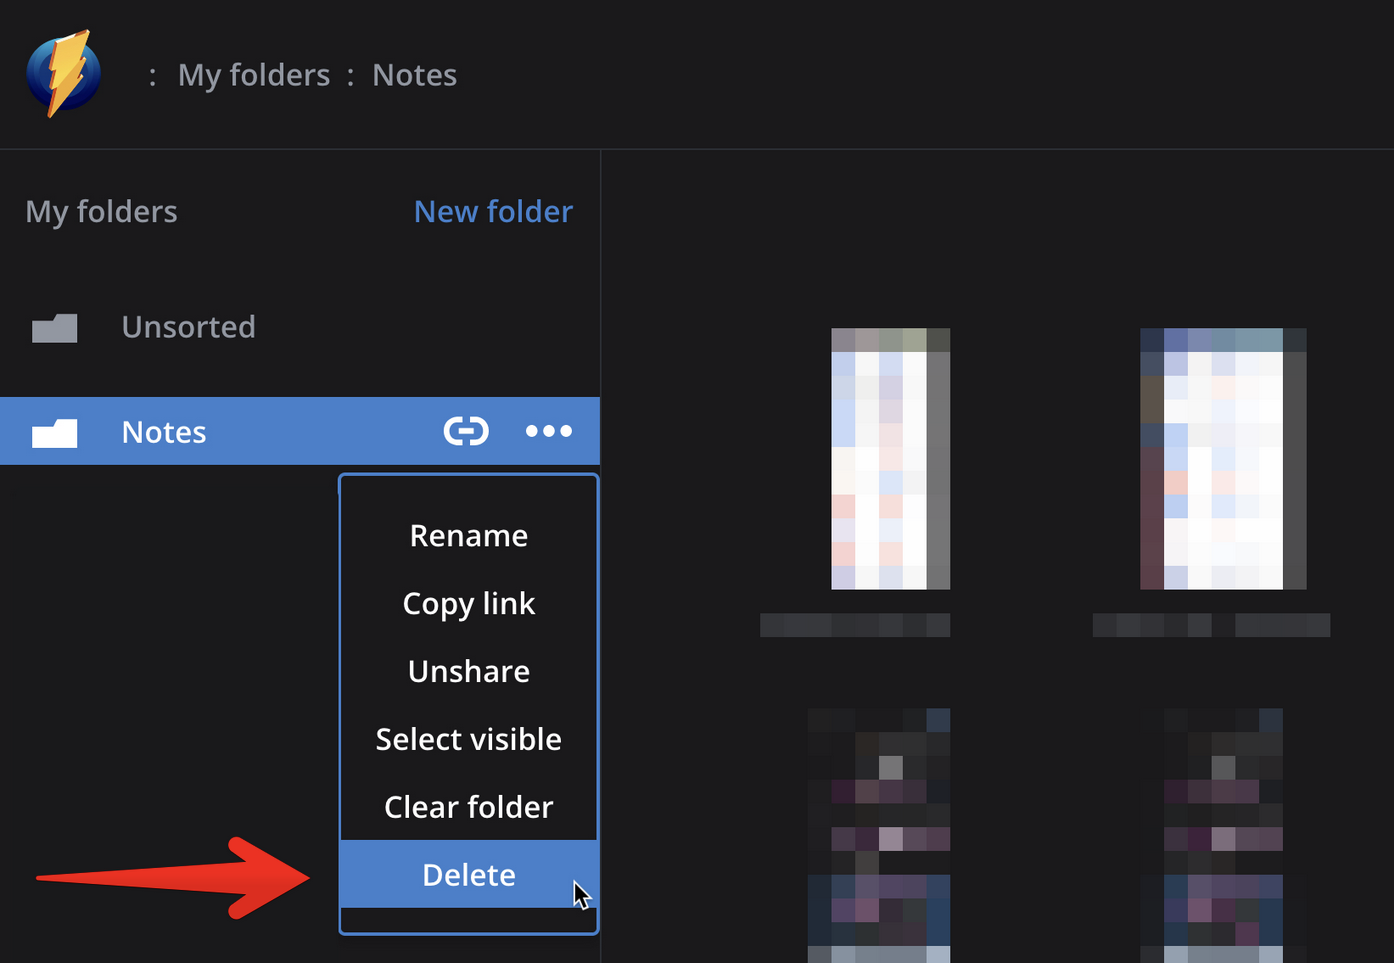This screenshot has height=963, width=1394.
Task: Create a new folder via New folder
Action: coord(493,211)
